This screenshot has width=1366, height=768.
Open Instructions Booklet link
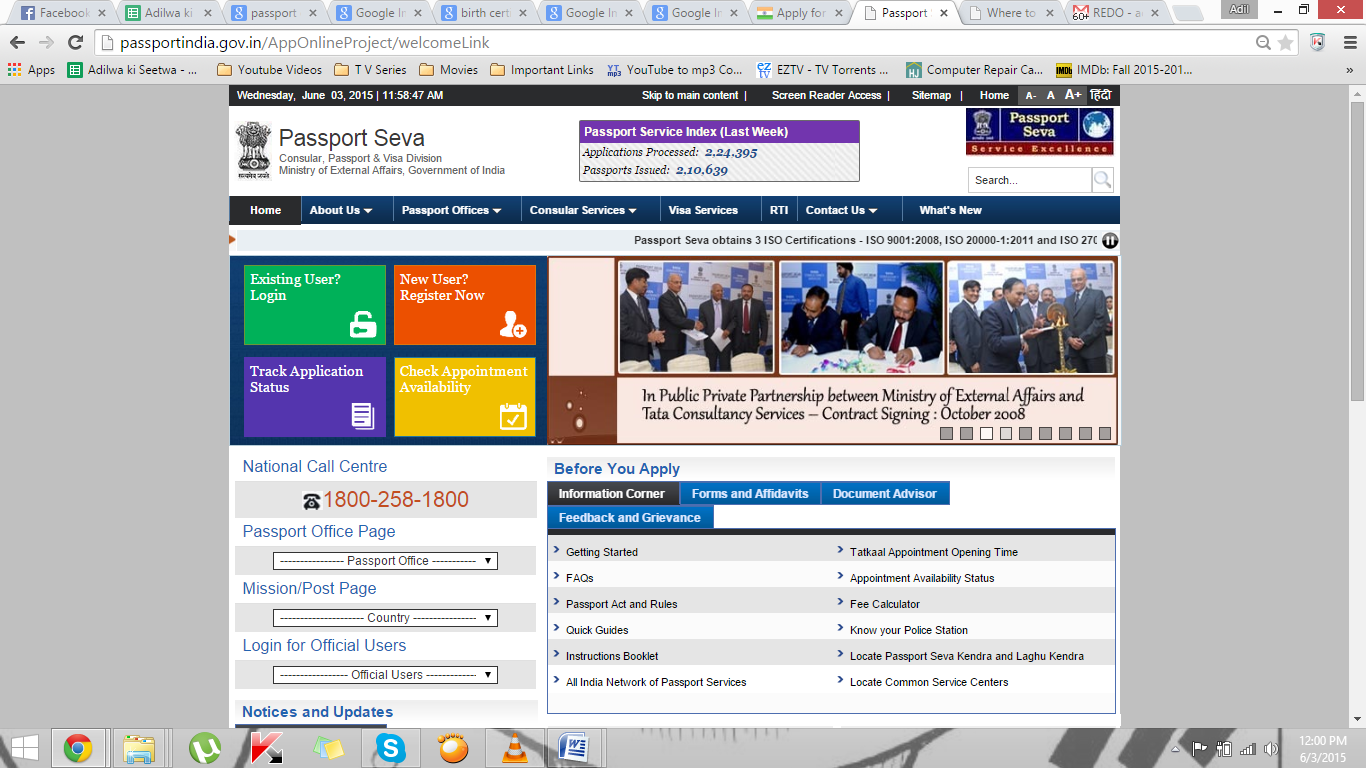[x=612, y=656]
